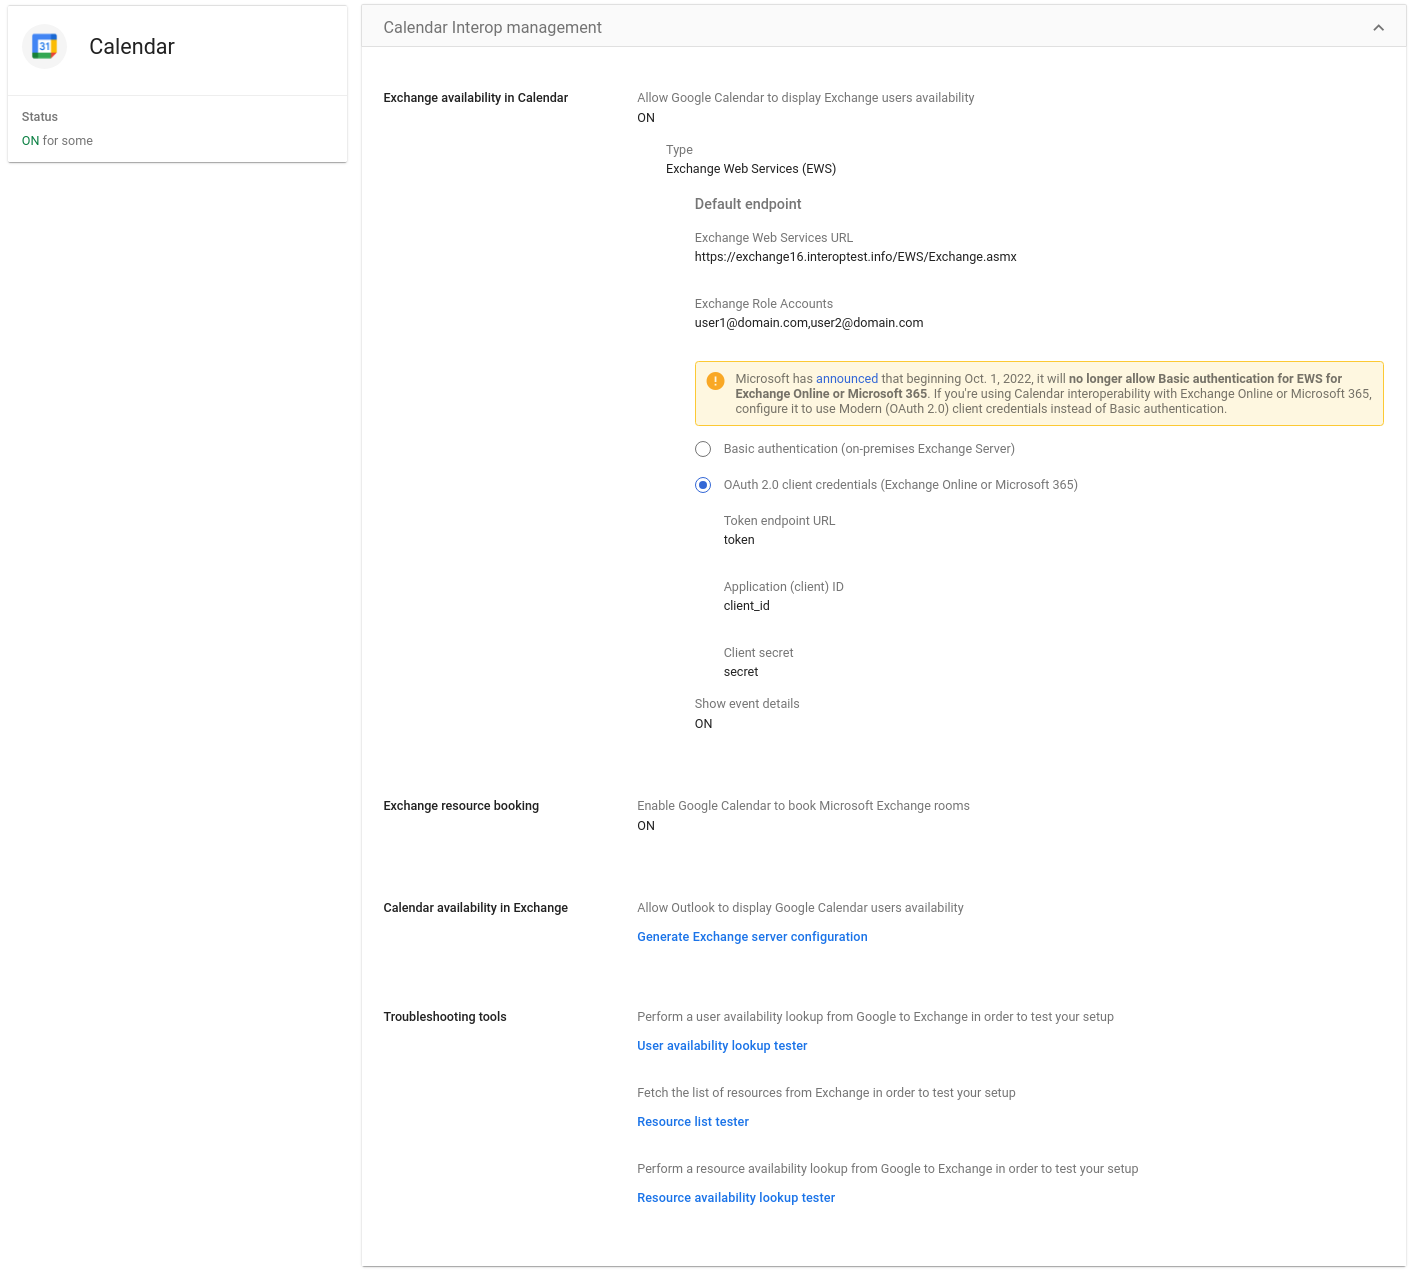Click the 'ON for some' status text

[x=57, y=141]
